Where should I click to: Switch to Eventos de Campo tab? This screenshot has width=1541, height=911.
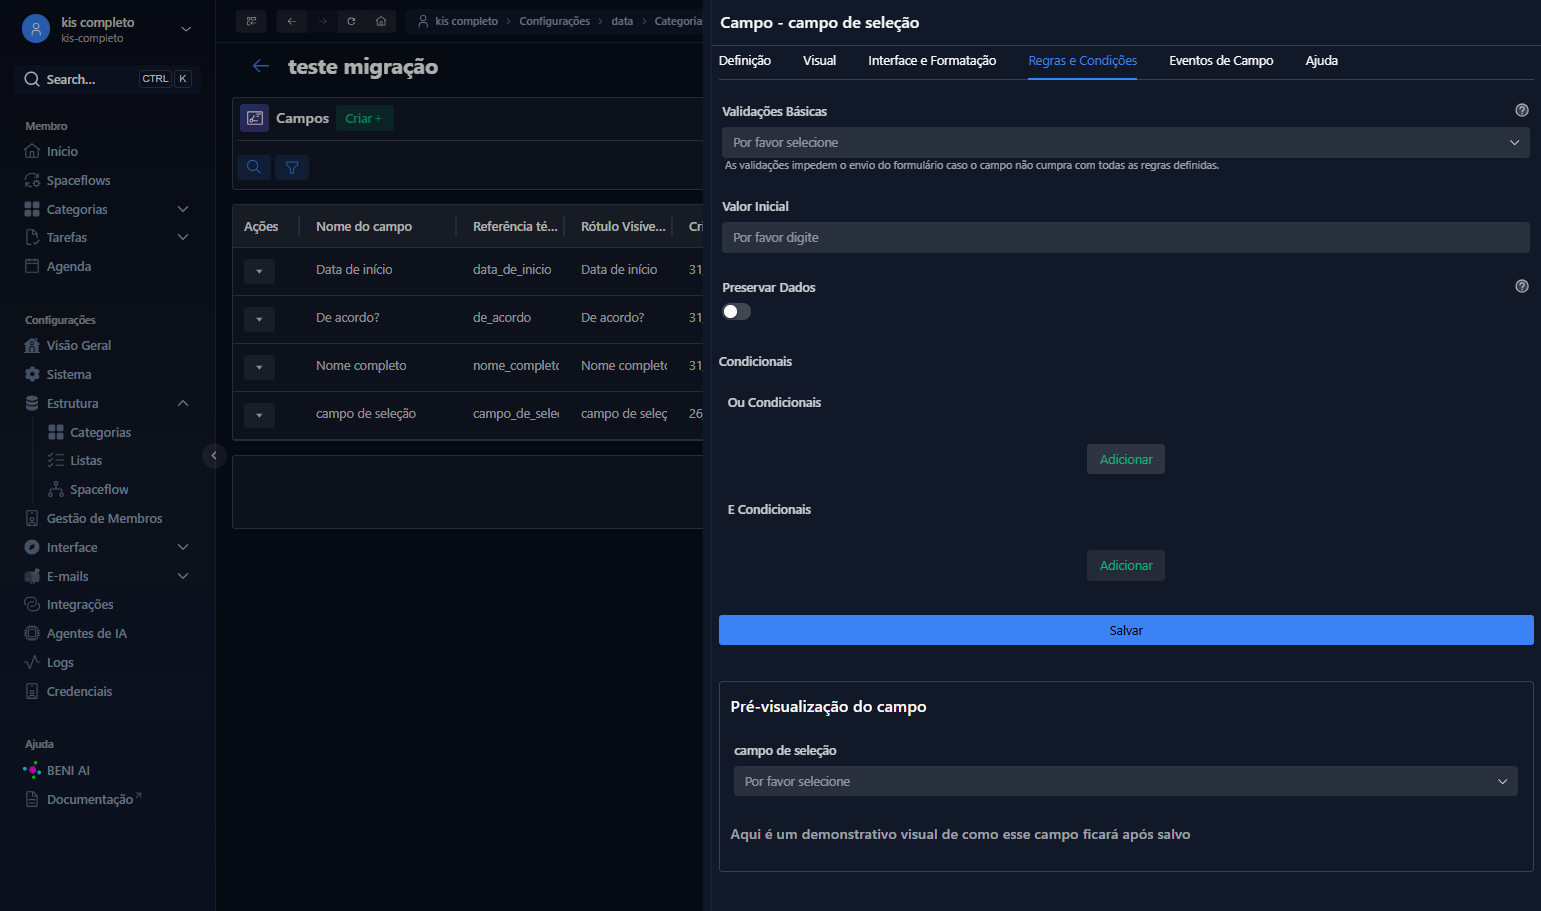coord(1221,60)
